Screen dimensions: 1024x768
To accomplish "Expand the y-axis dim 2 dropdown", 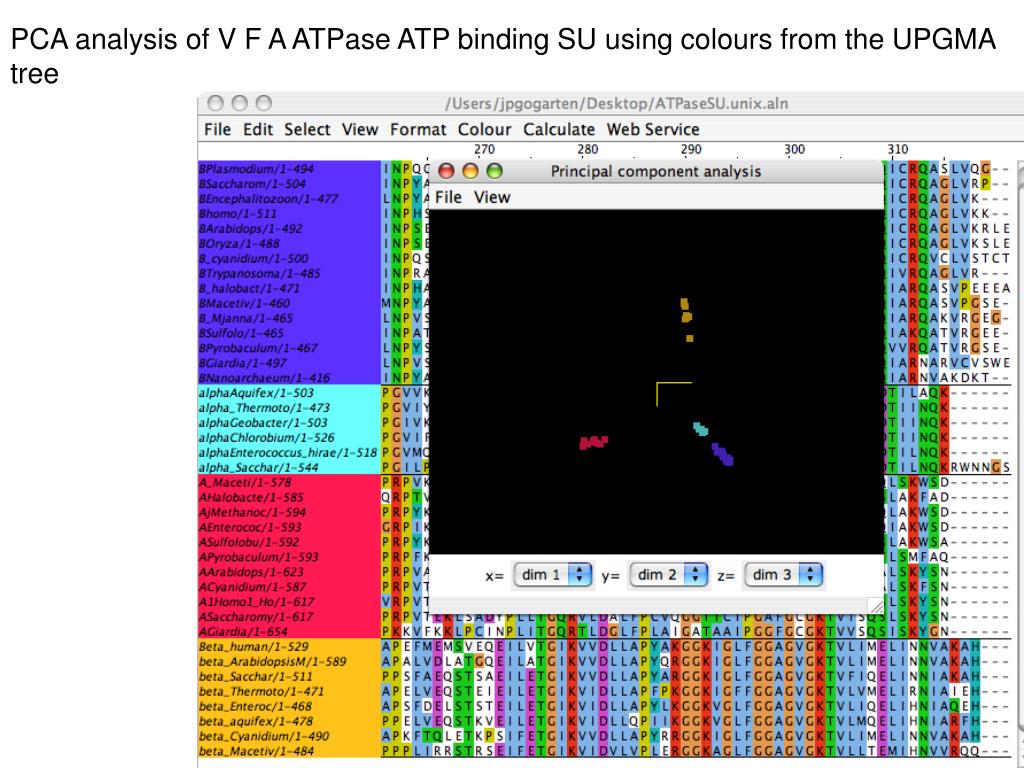I will tap(669, 575).
